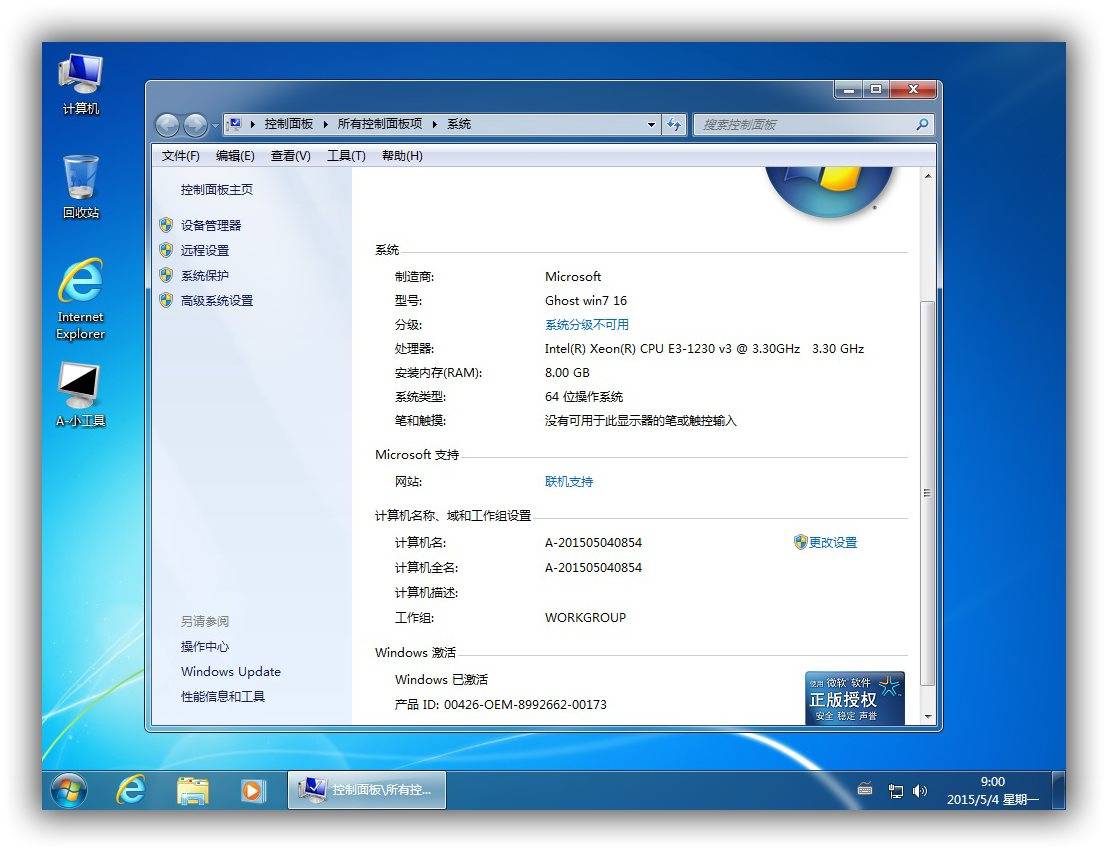Screen dimensions: 1108x852
Task: Open address bar history dropdown arrow
Action: click(651, 124)
